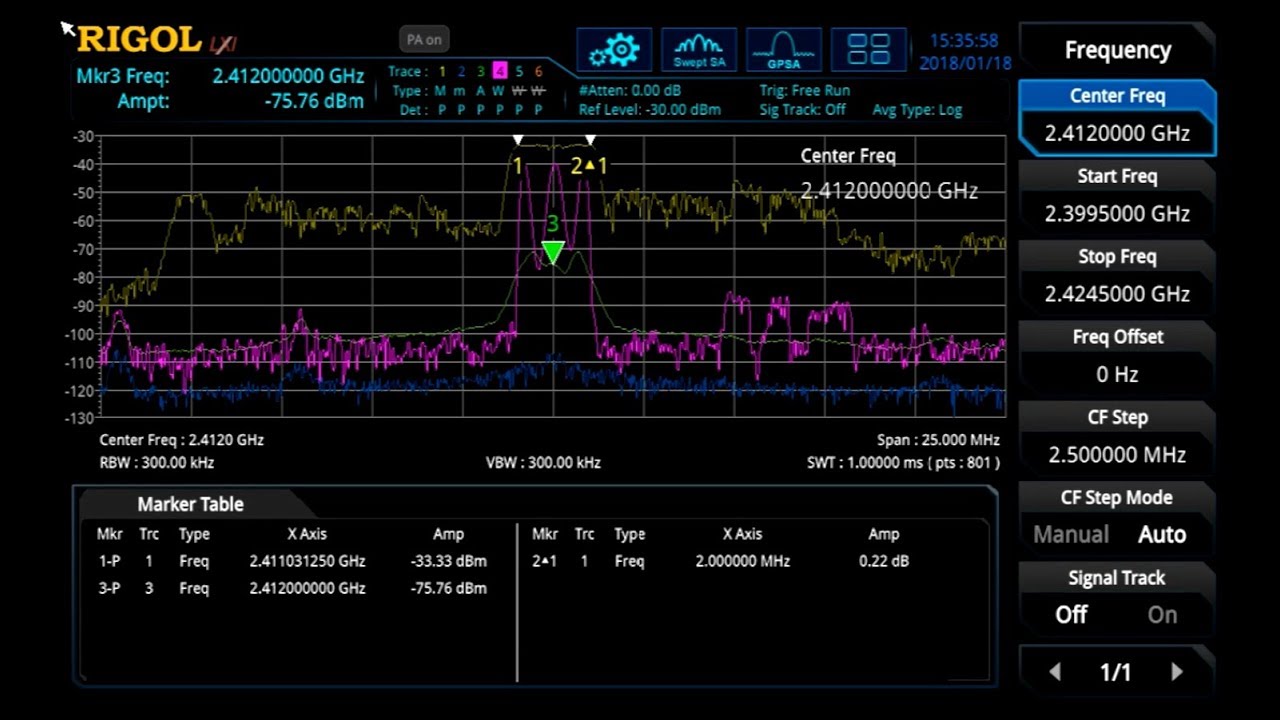This screenshot has height=720, width=1280.
Task: Click 2.000000 MHz delta X Axis cell
Action: pyautogui.click(x=743, y=561)
